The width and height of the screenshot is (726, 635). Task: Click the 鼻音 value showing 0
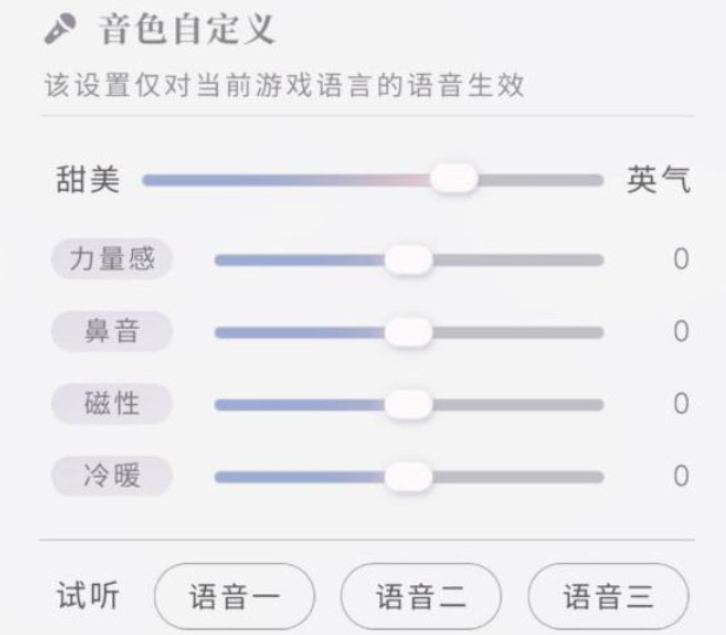point(680,332)
